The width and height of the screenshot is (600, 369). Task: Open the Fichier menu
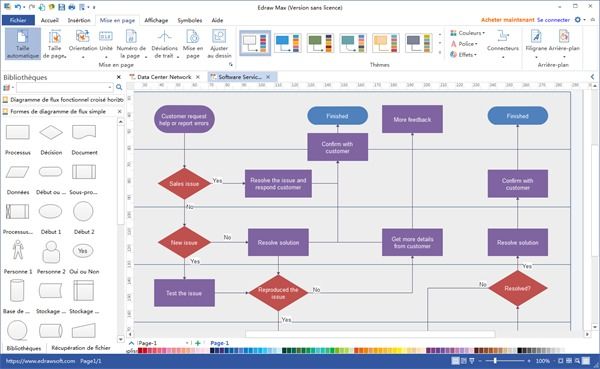18,20
